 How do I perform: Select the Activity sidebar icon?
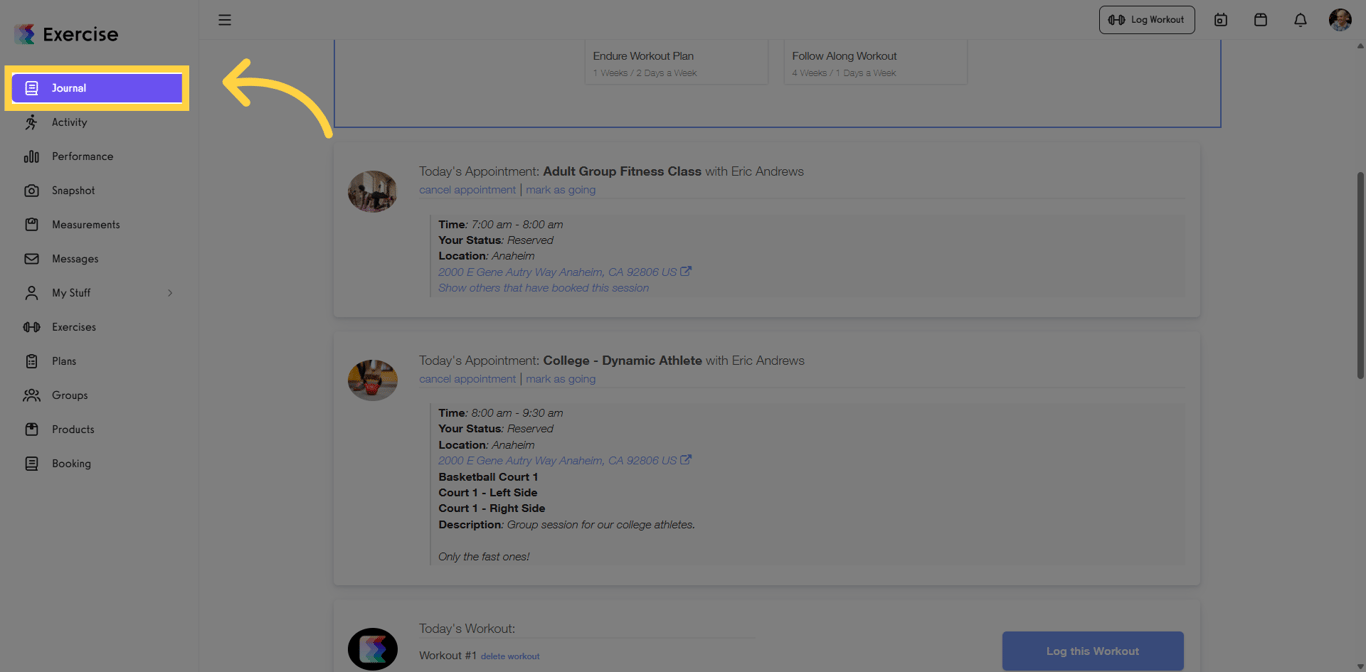click(x=33, y=122)
